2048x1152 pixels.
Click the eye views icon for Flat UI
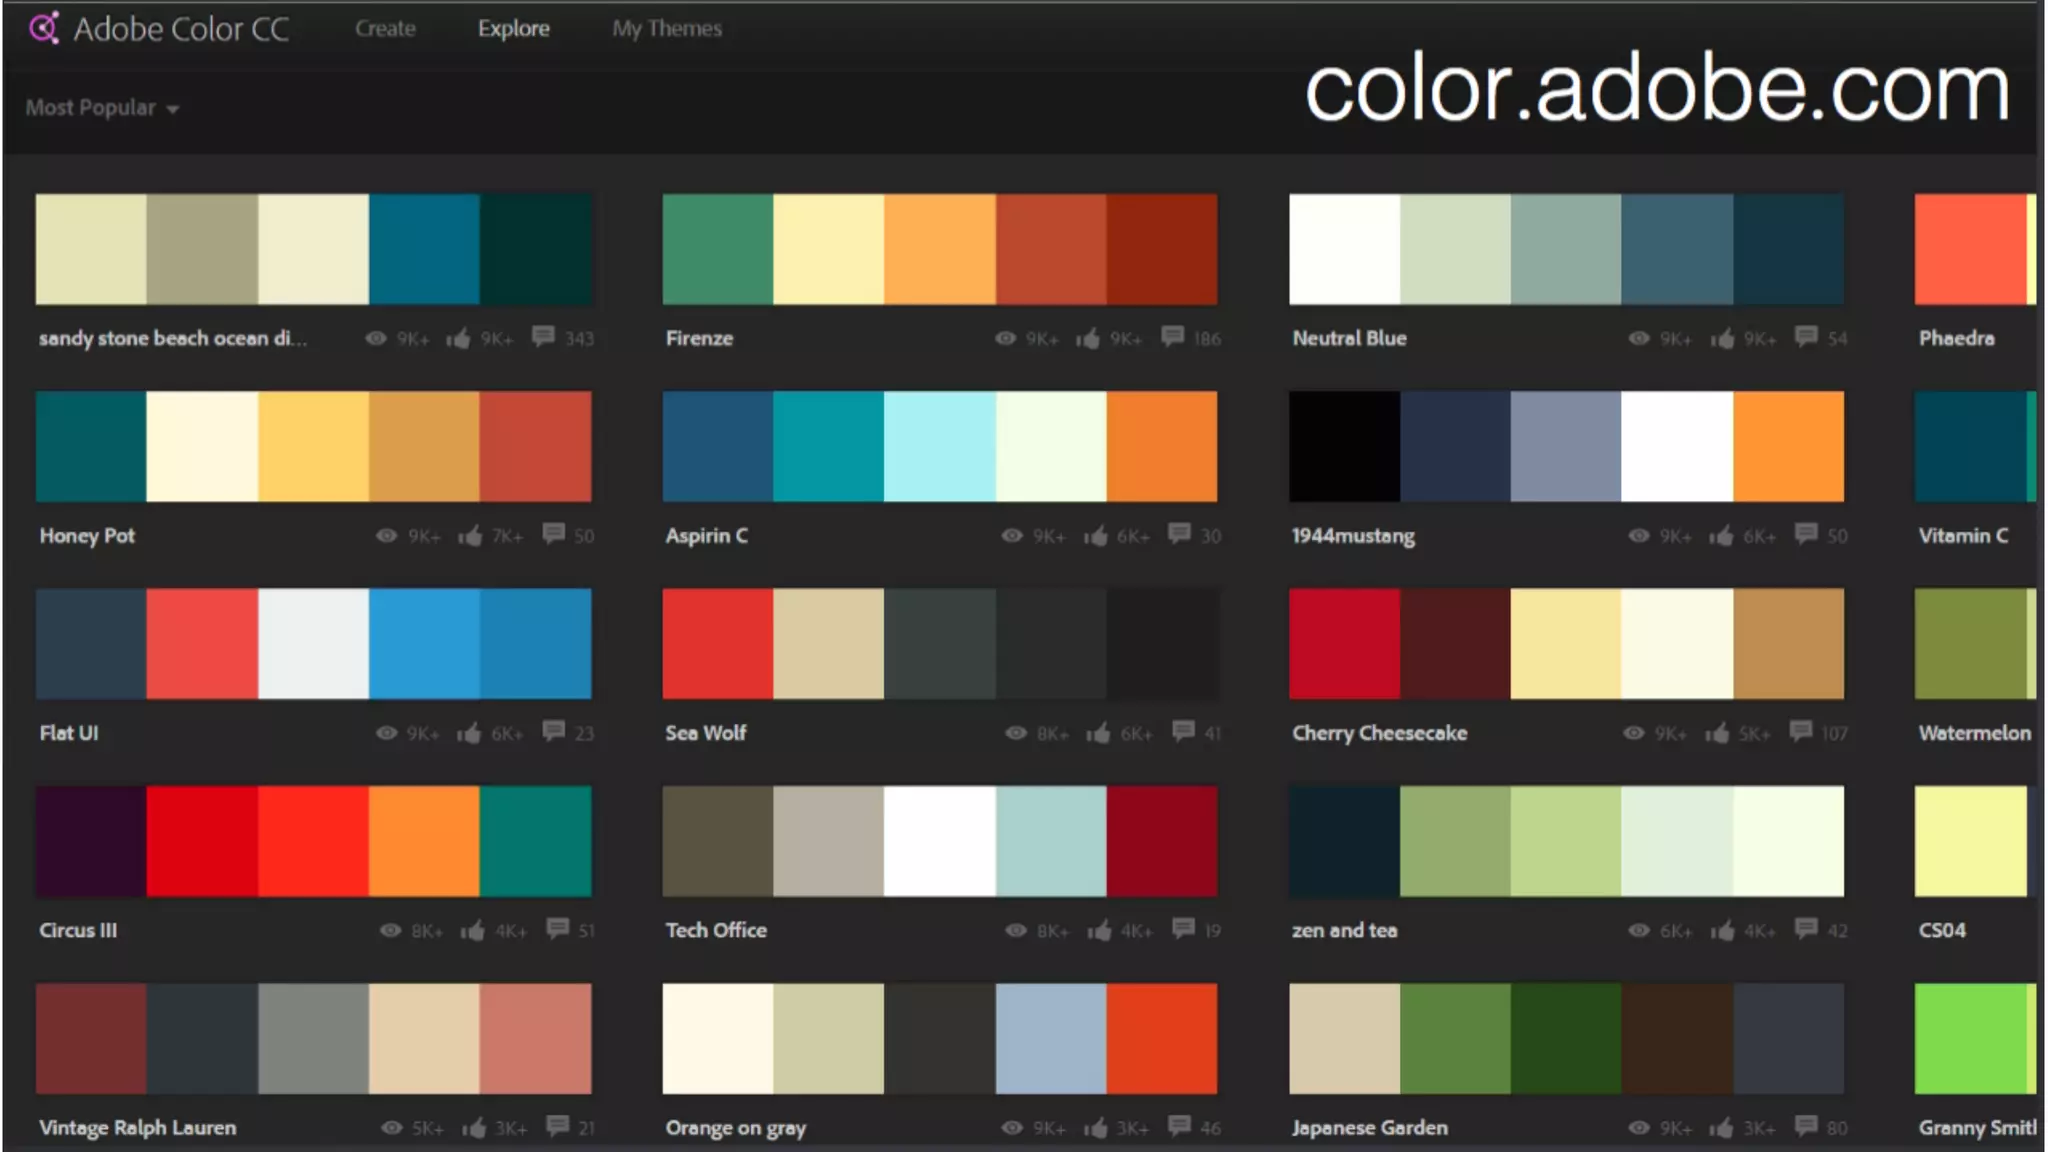coord(387,733)
